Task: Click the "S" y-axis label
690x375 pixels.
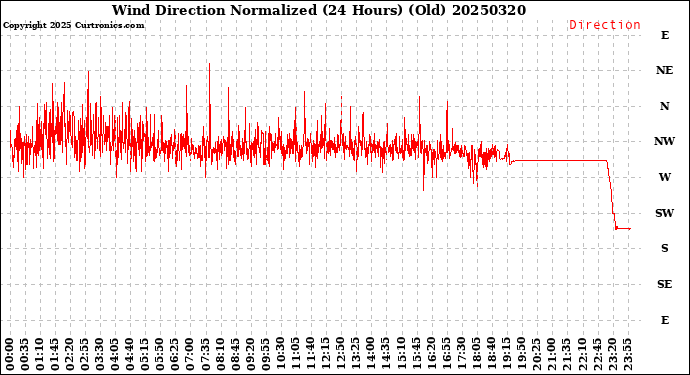Action: (664, 248)
